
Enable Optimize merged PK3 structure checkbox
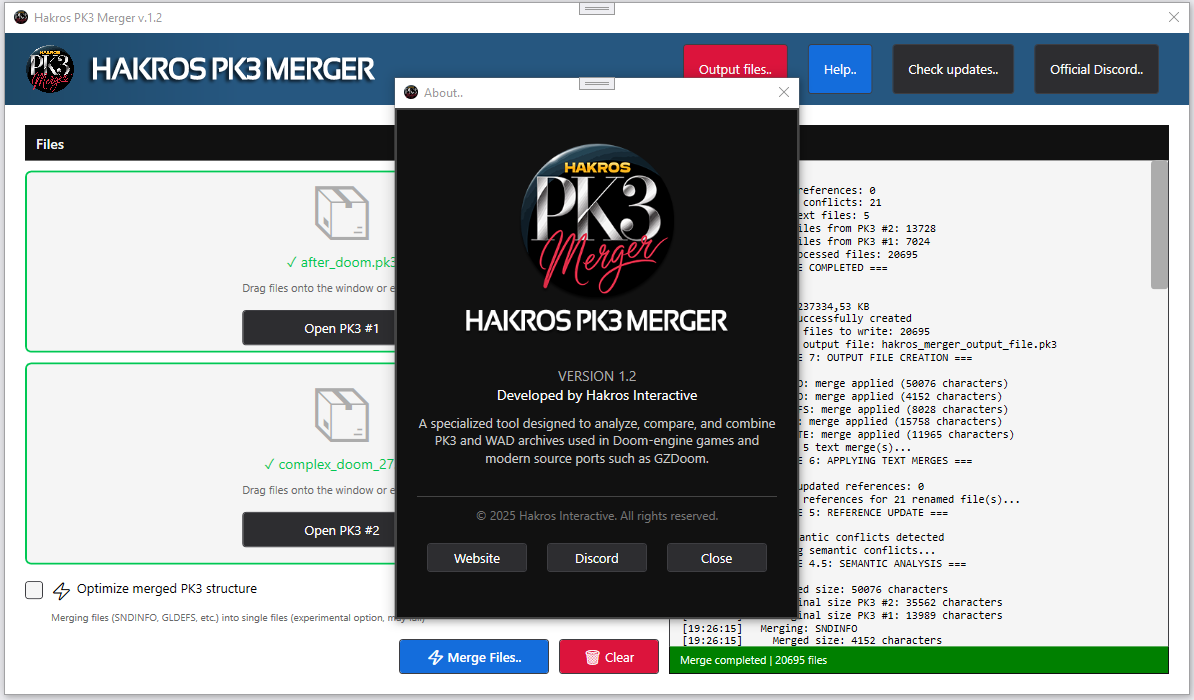point(34,590)
